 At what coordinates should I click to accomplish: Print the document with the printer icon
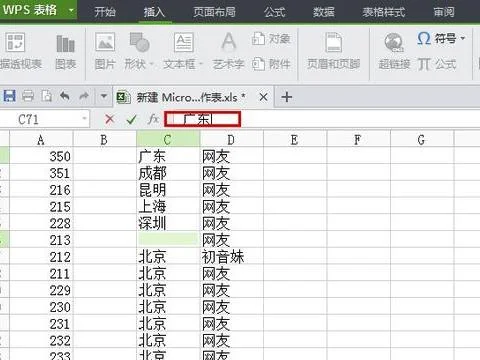tap(28, 96)
